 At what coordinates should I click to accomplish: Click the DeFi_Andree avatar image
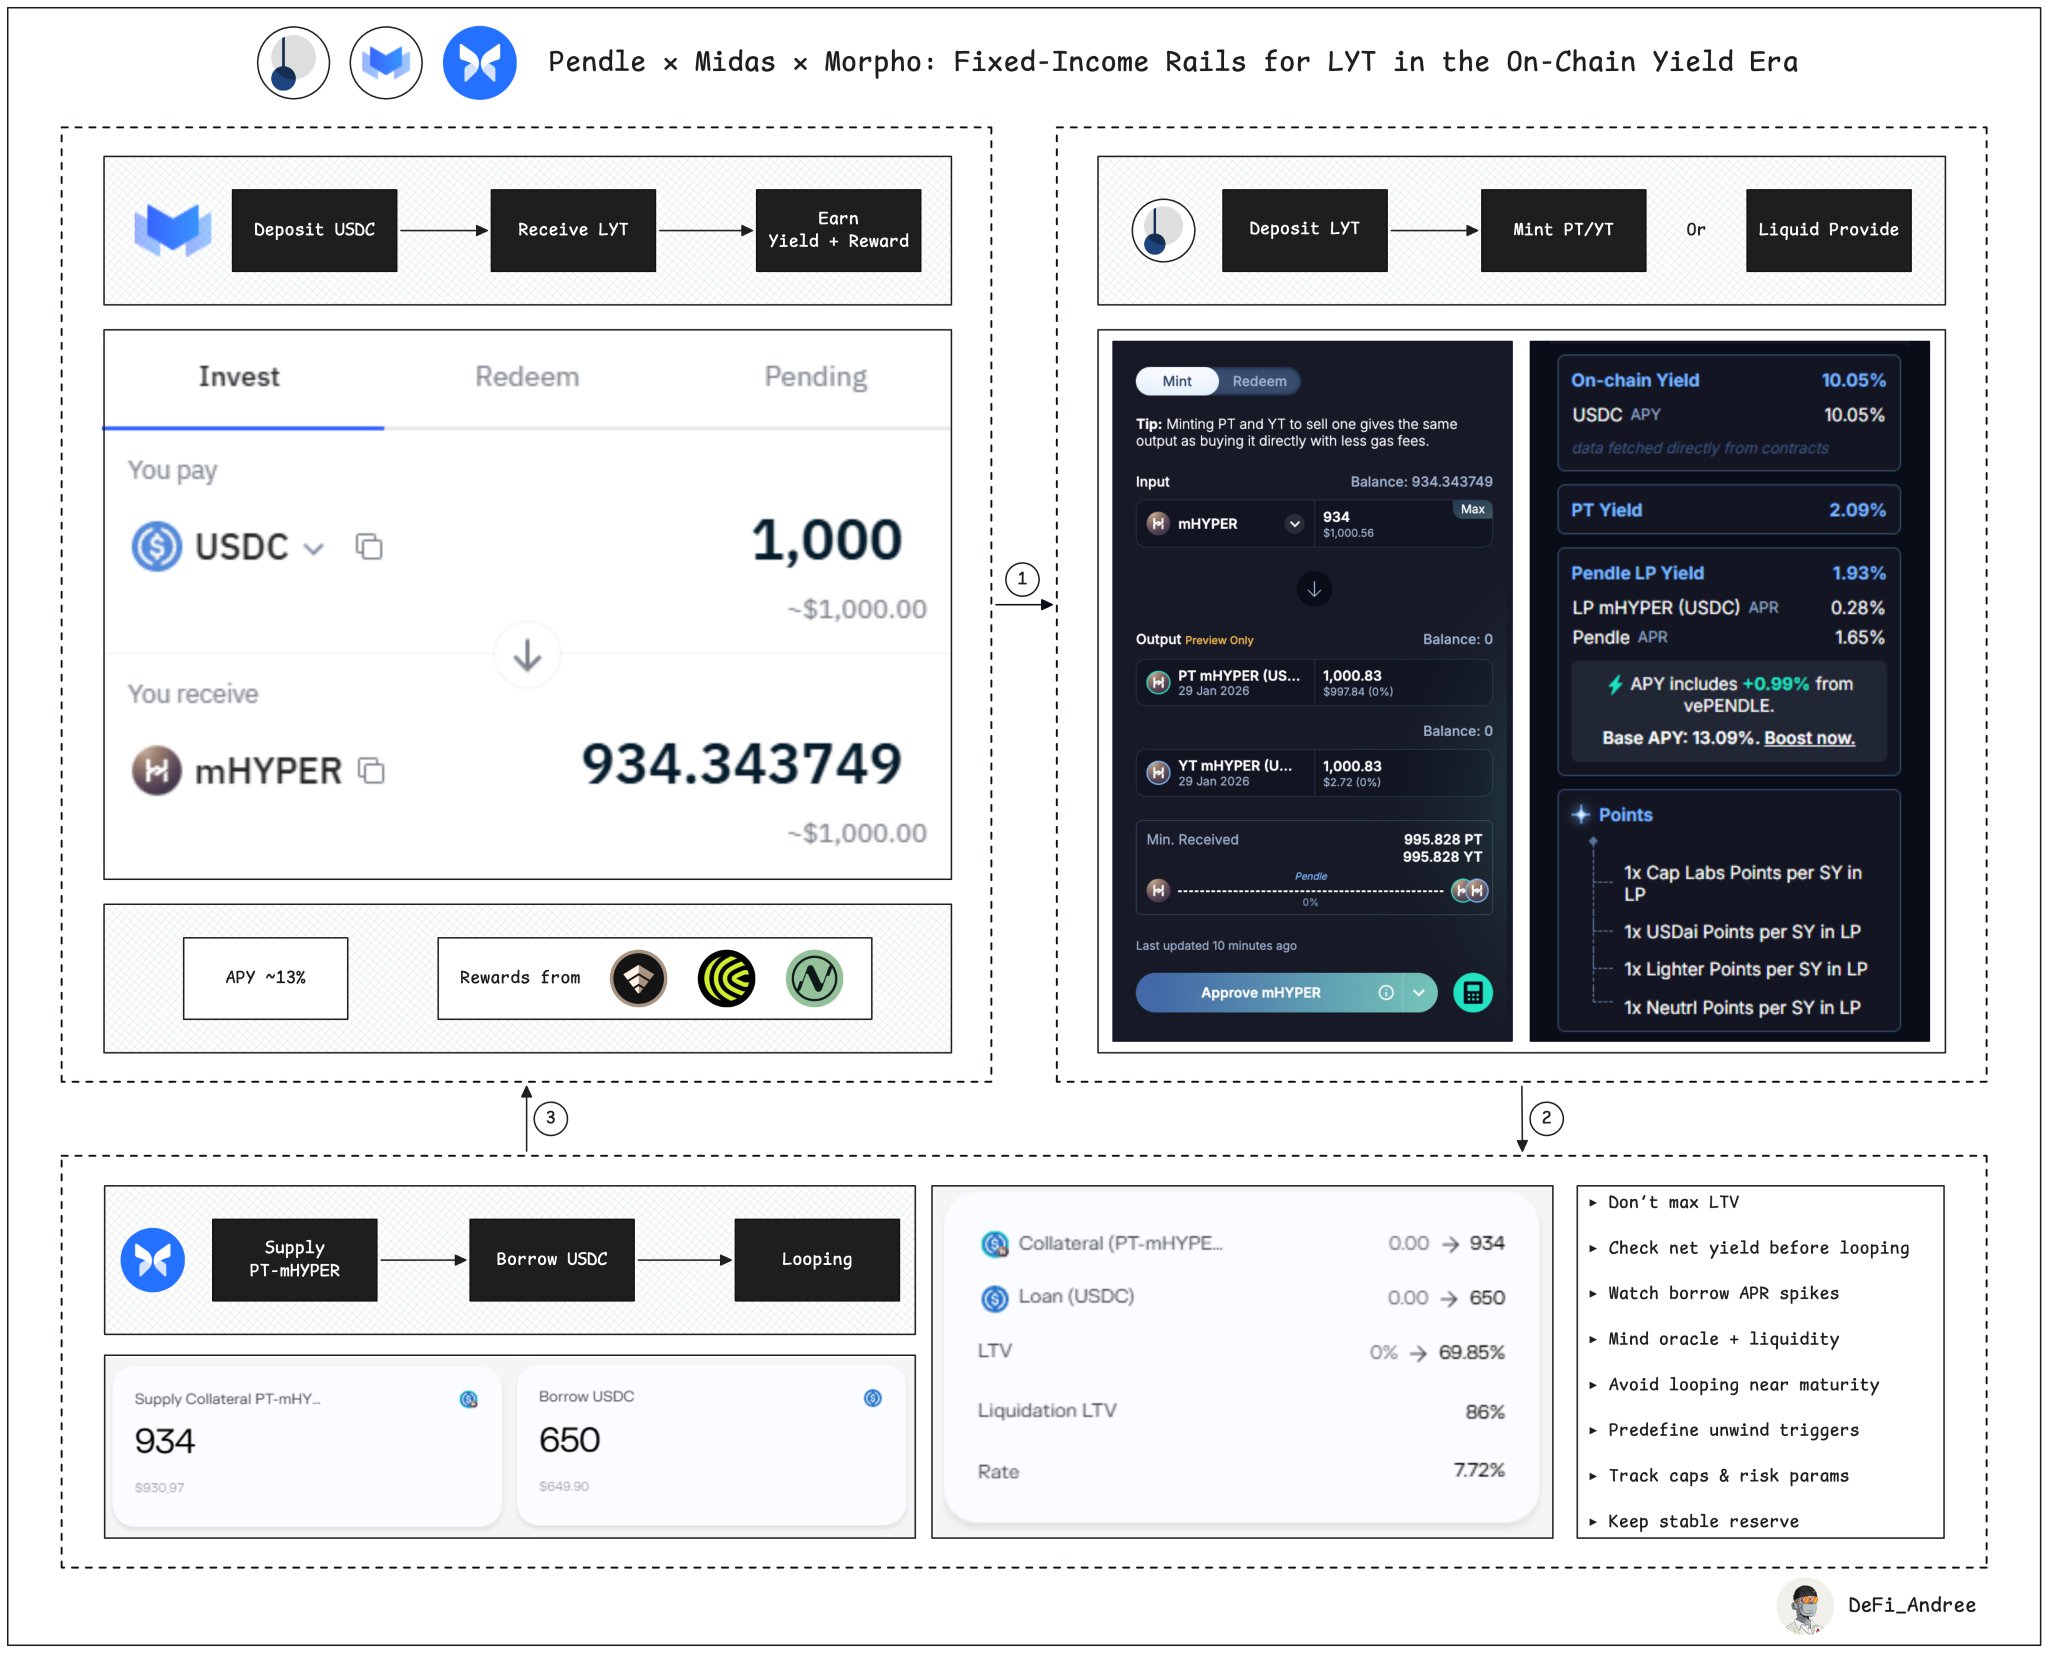[1806, 1605]
